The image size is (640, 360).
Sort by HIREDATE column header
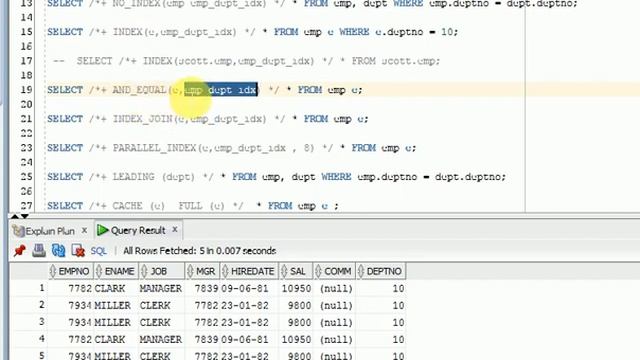(249, 271)
